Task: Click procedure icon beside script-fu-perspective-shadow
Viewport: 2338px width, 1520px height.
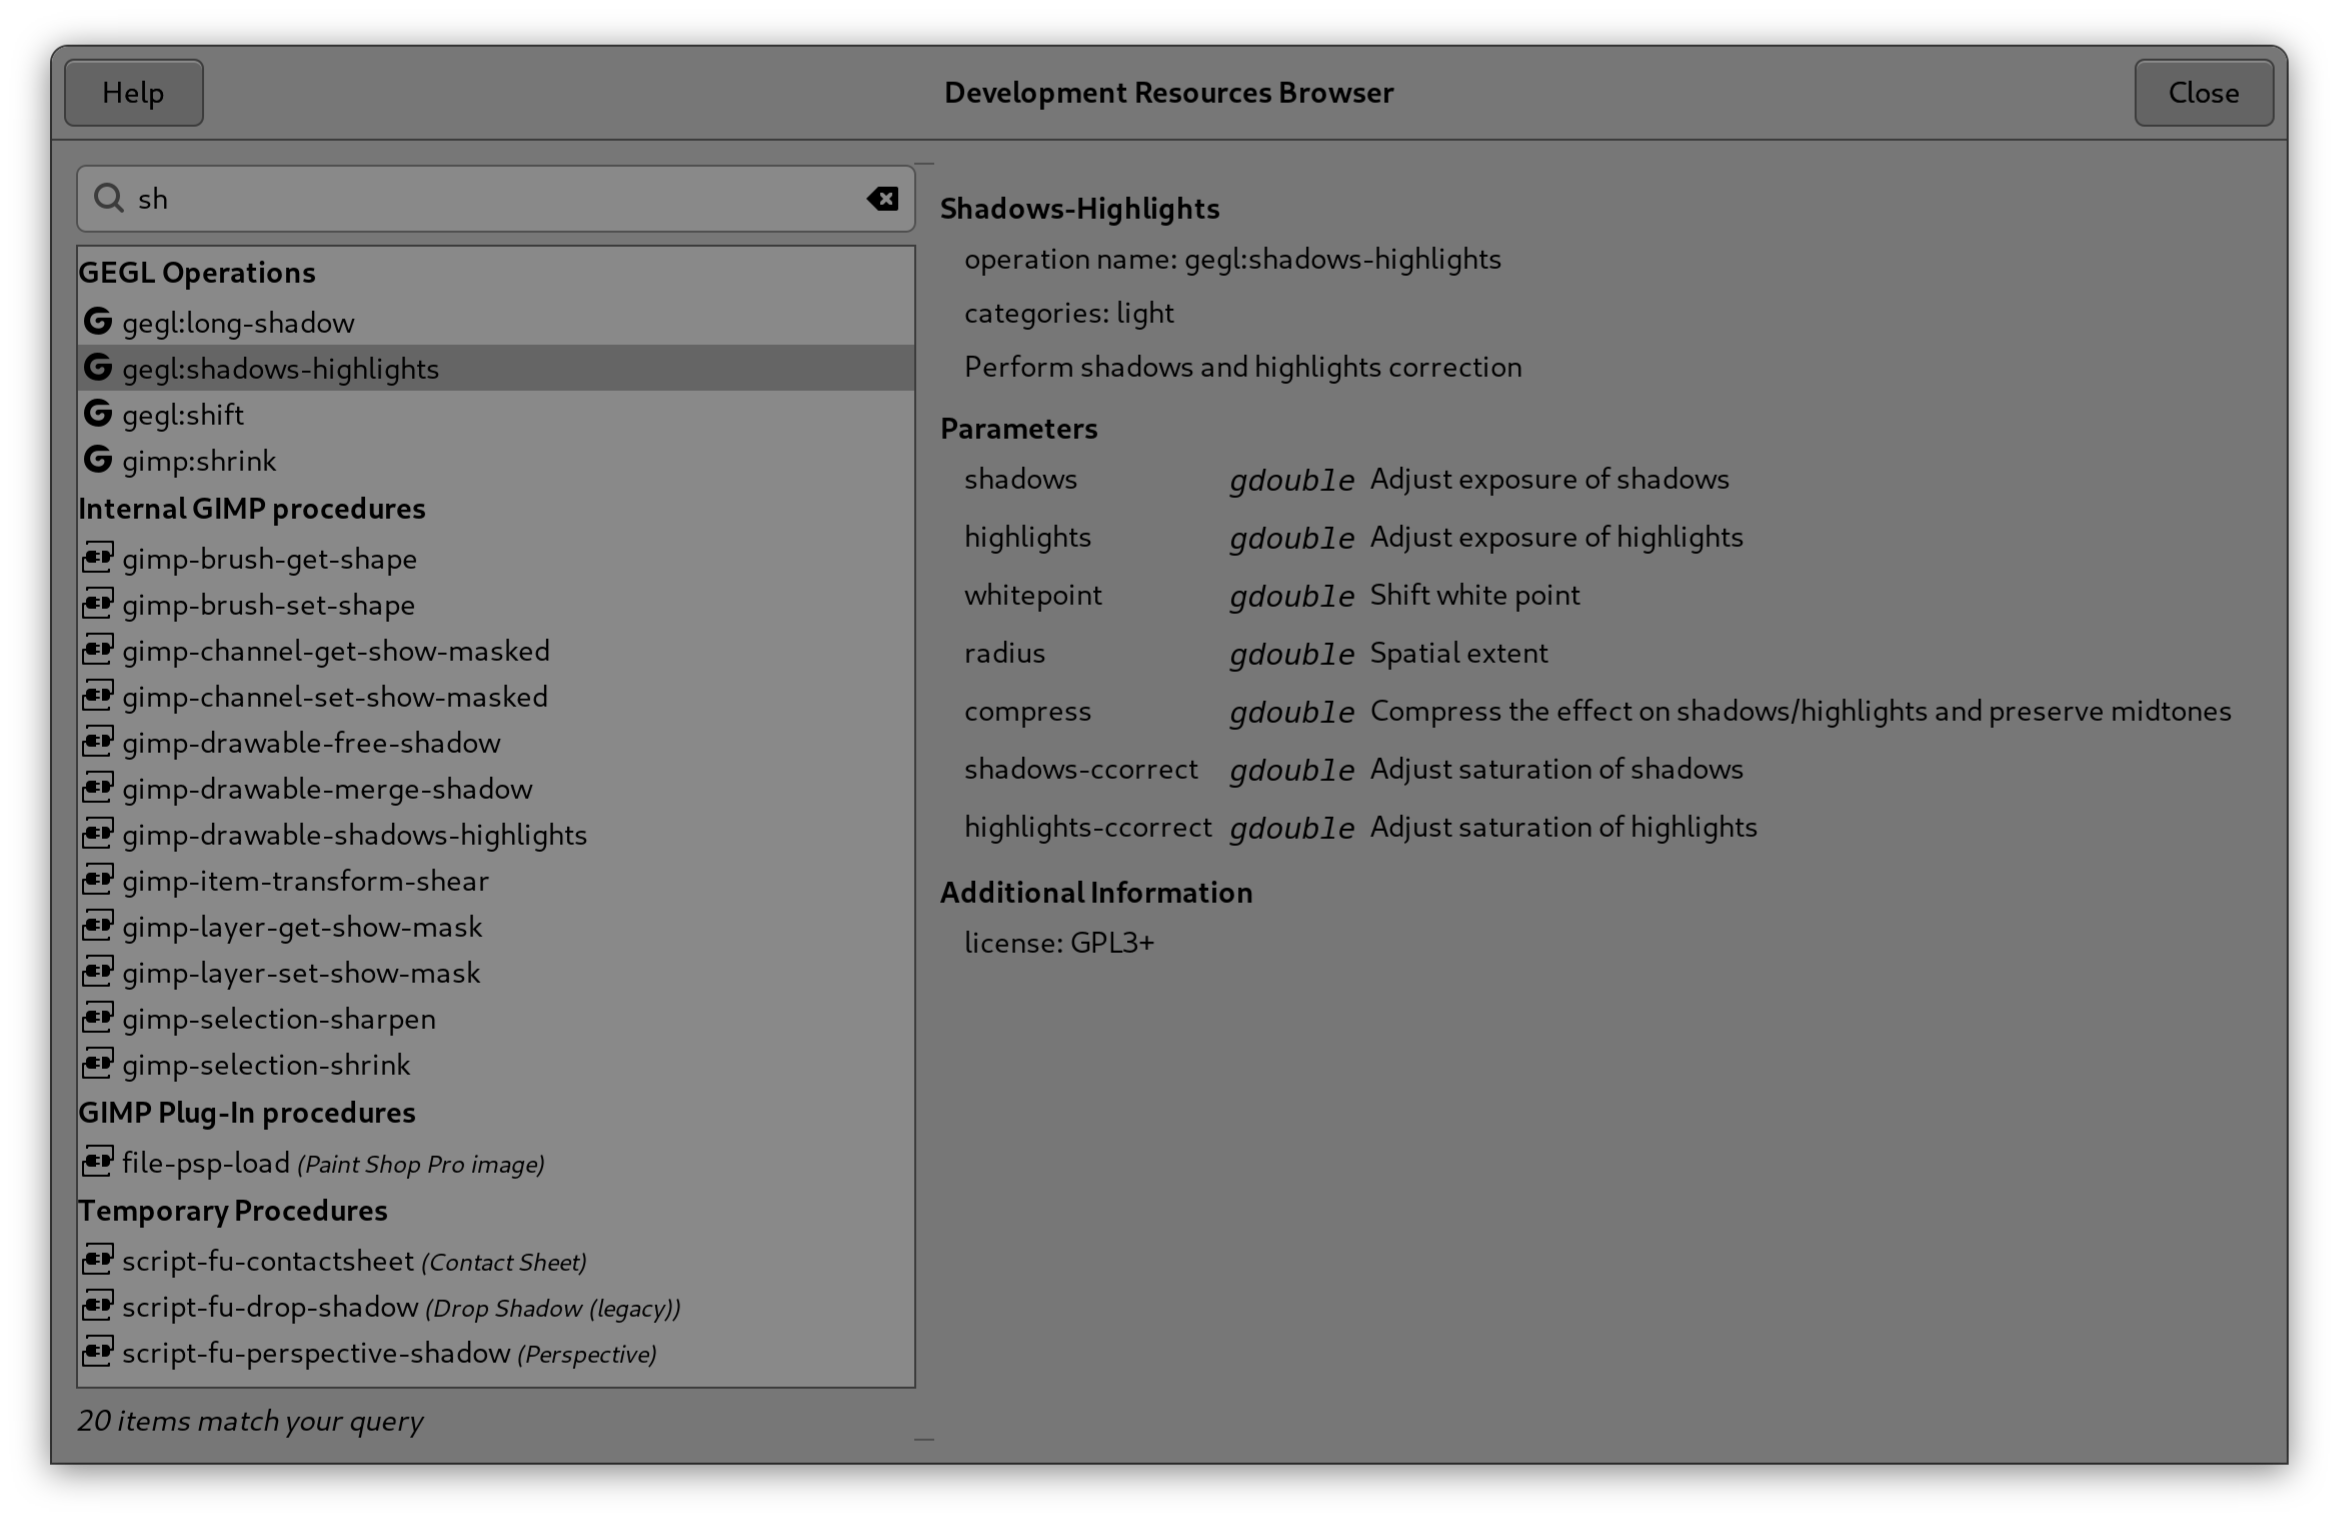Action: 97,1352
